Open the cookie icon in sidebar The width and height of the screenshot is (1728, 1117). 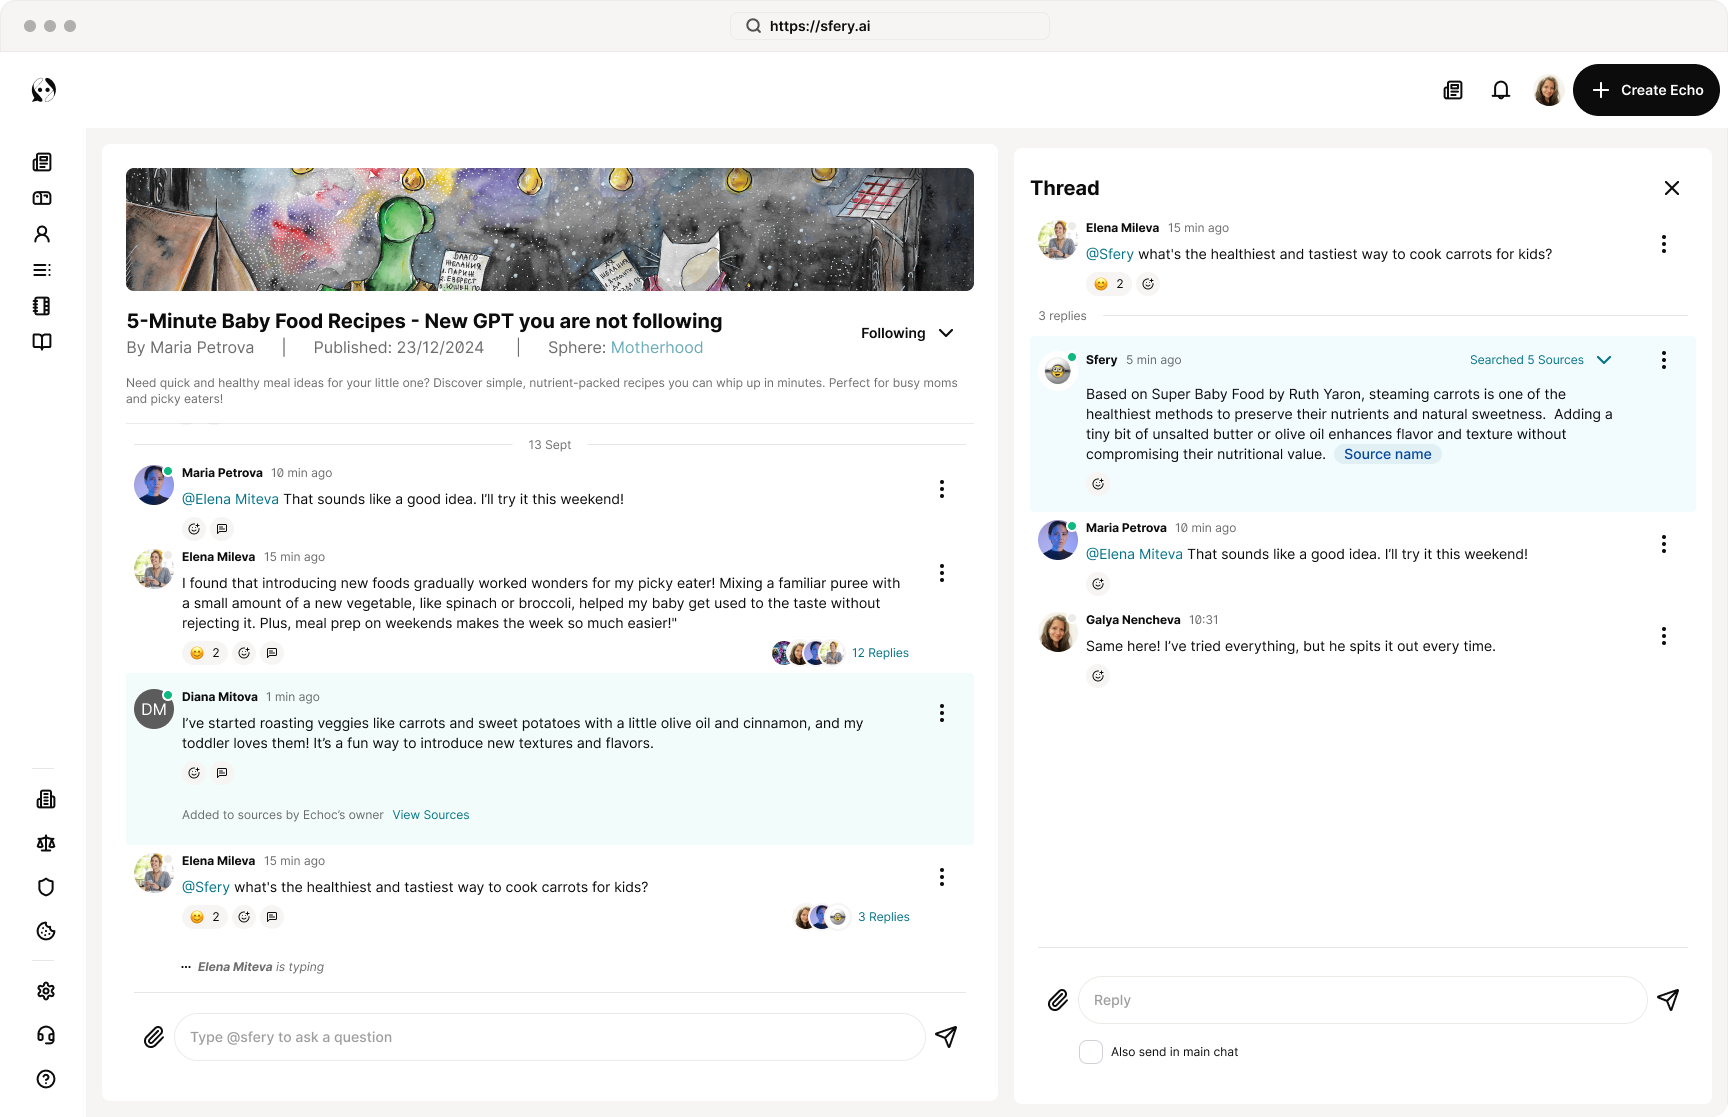click(46, 931)
